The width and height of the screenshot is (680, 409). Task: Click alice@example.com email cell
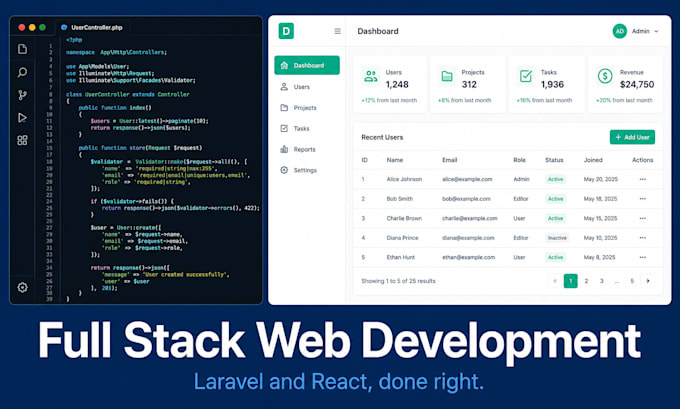(467, 179)
